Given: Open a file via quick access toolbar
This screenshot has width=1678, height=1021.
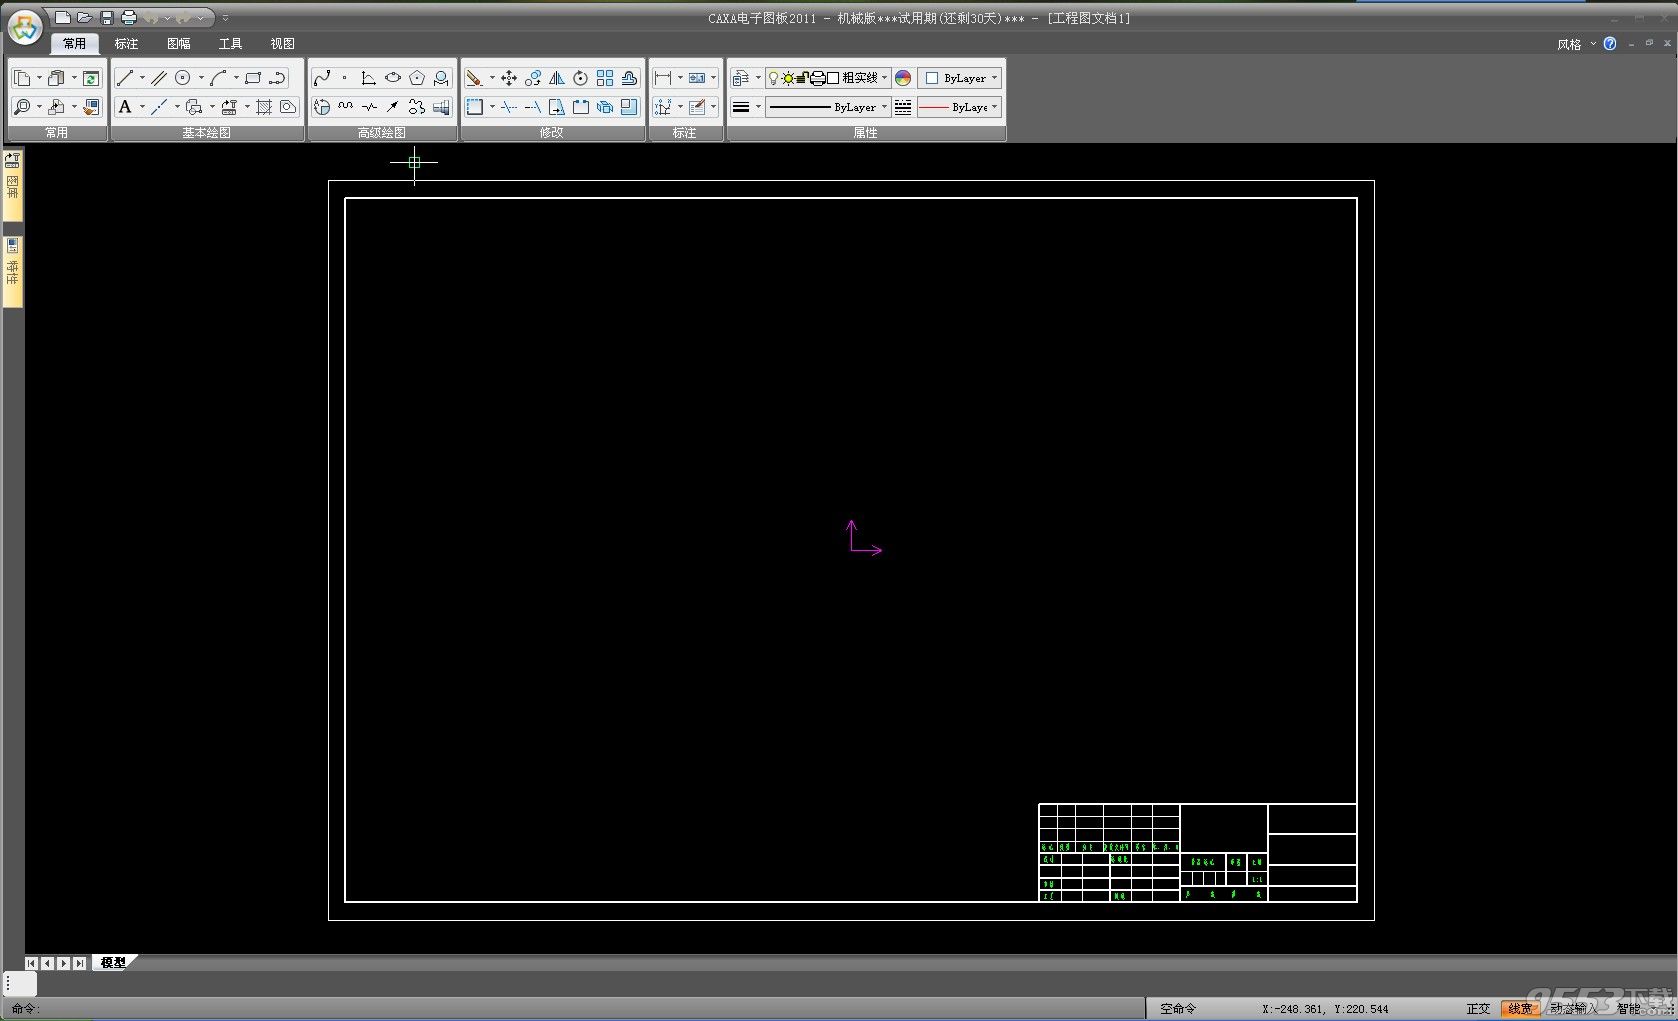Looking at the screenshot, I should 85,18.
